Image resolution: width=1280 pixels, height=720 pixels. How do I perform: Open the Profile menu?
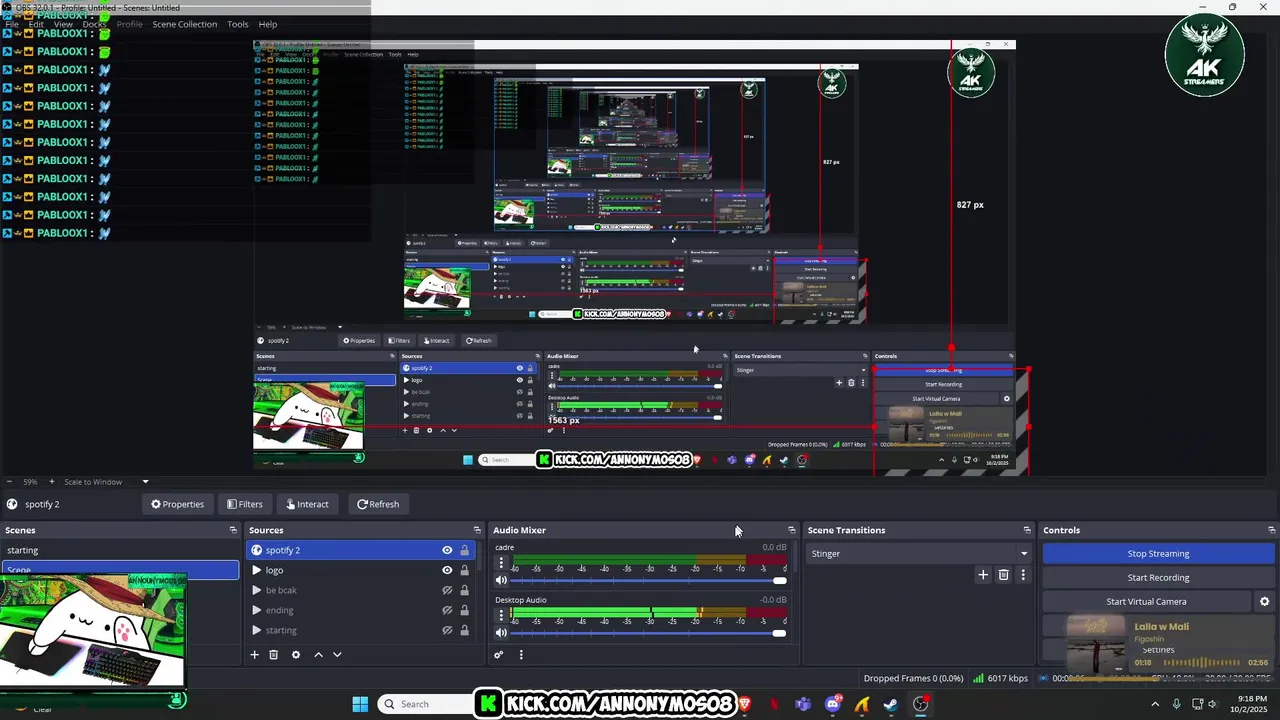130,24
